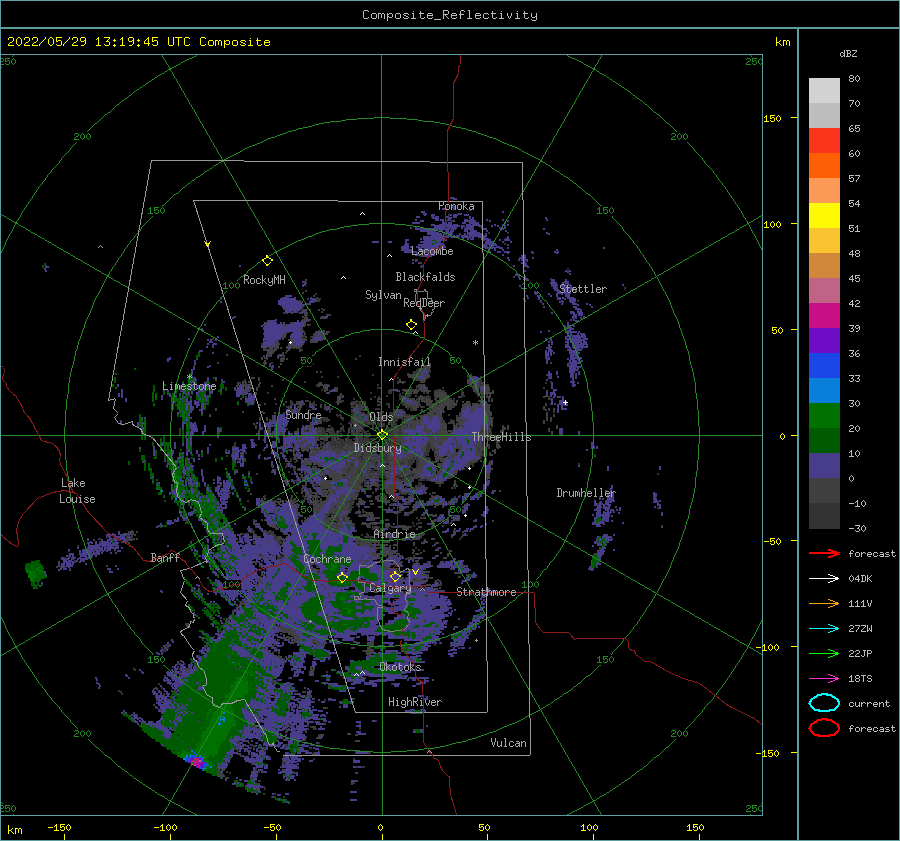Screen dimensions: 900x841
Task: Pick the red swatch in dBZ scale
Action: 824,140
